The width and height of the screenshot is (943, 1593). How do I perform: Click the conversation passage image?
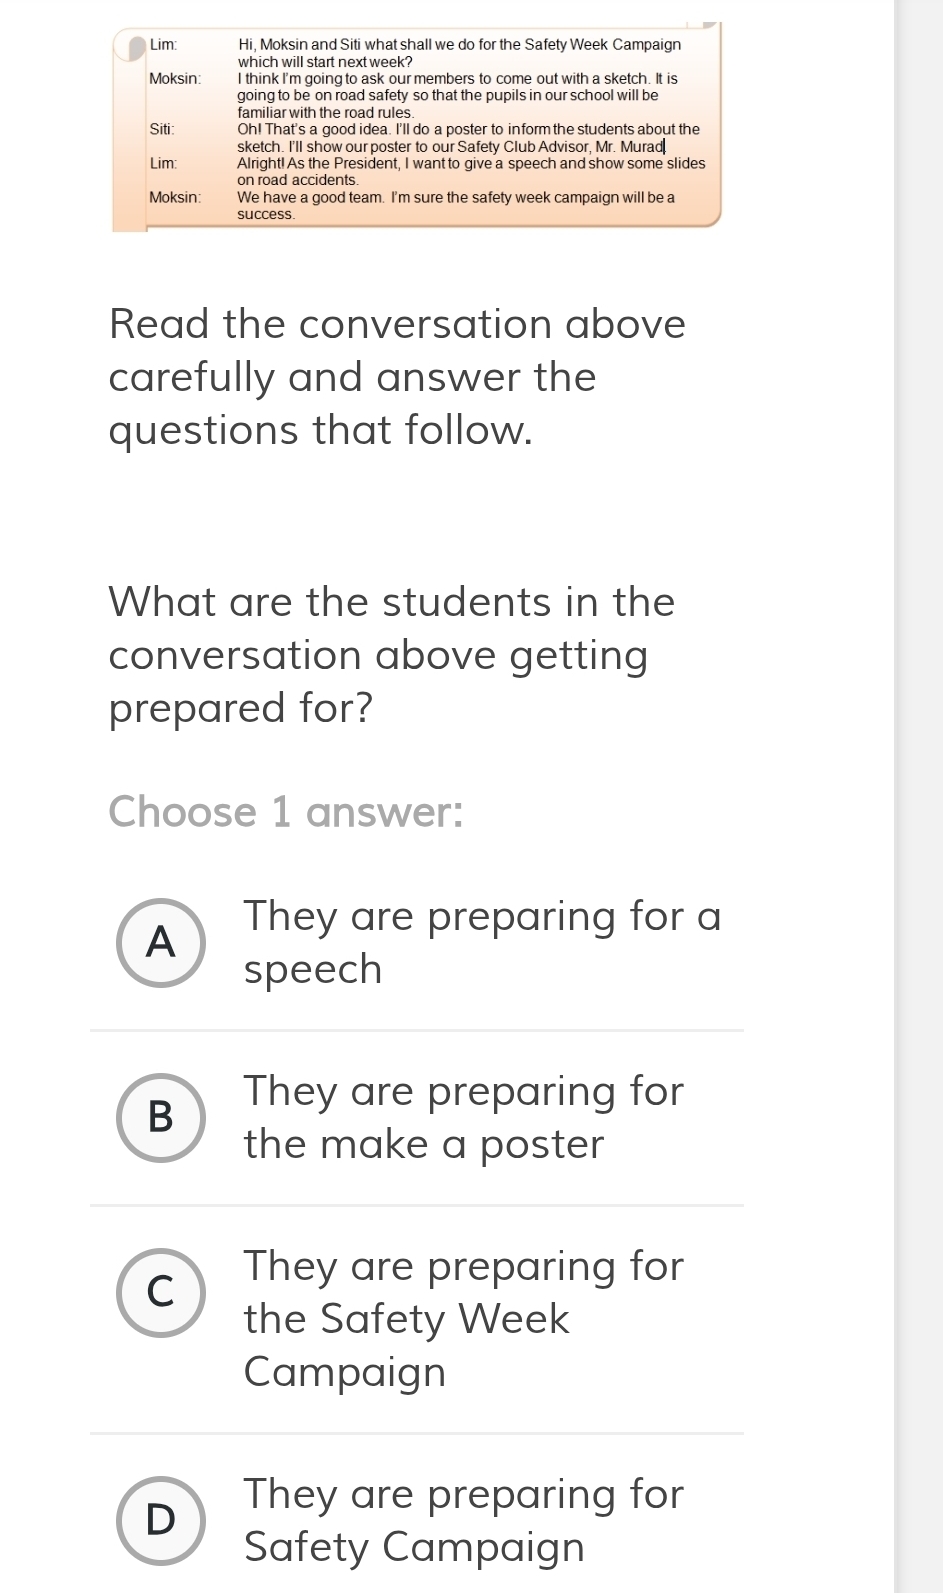coord(417,126)
